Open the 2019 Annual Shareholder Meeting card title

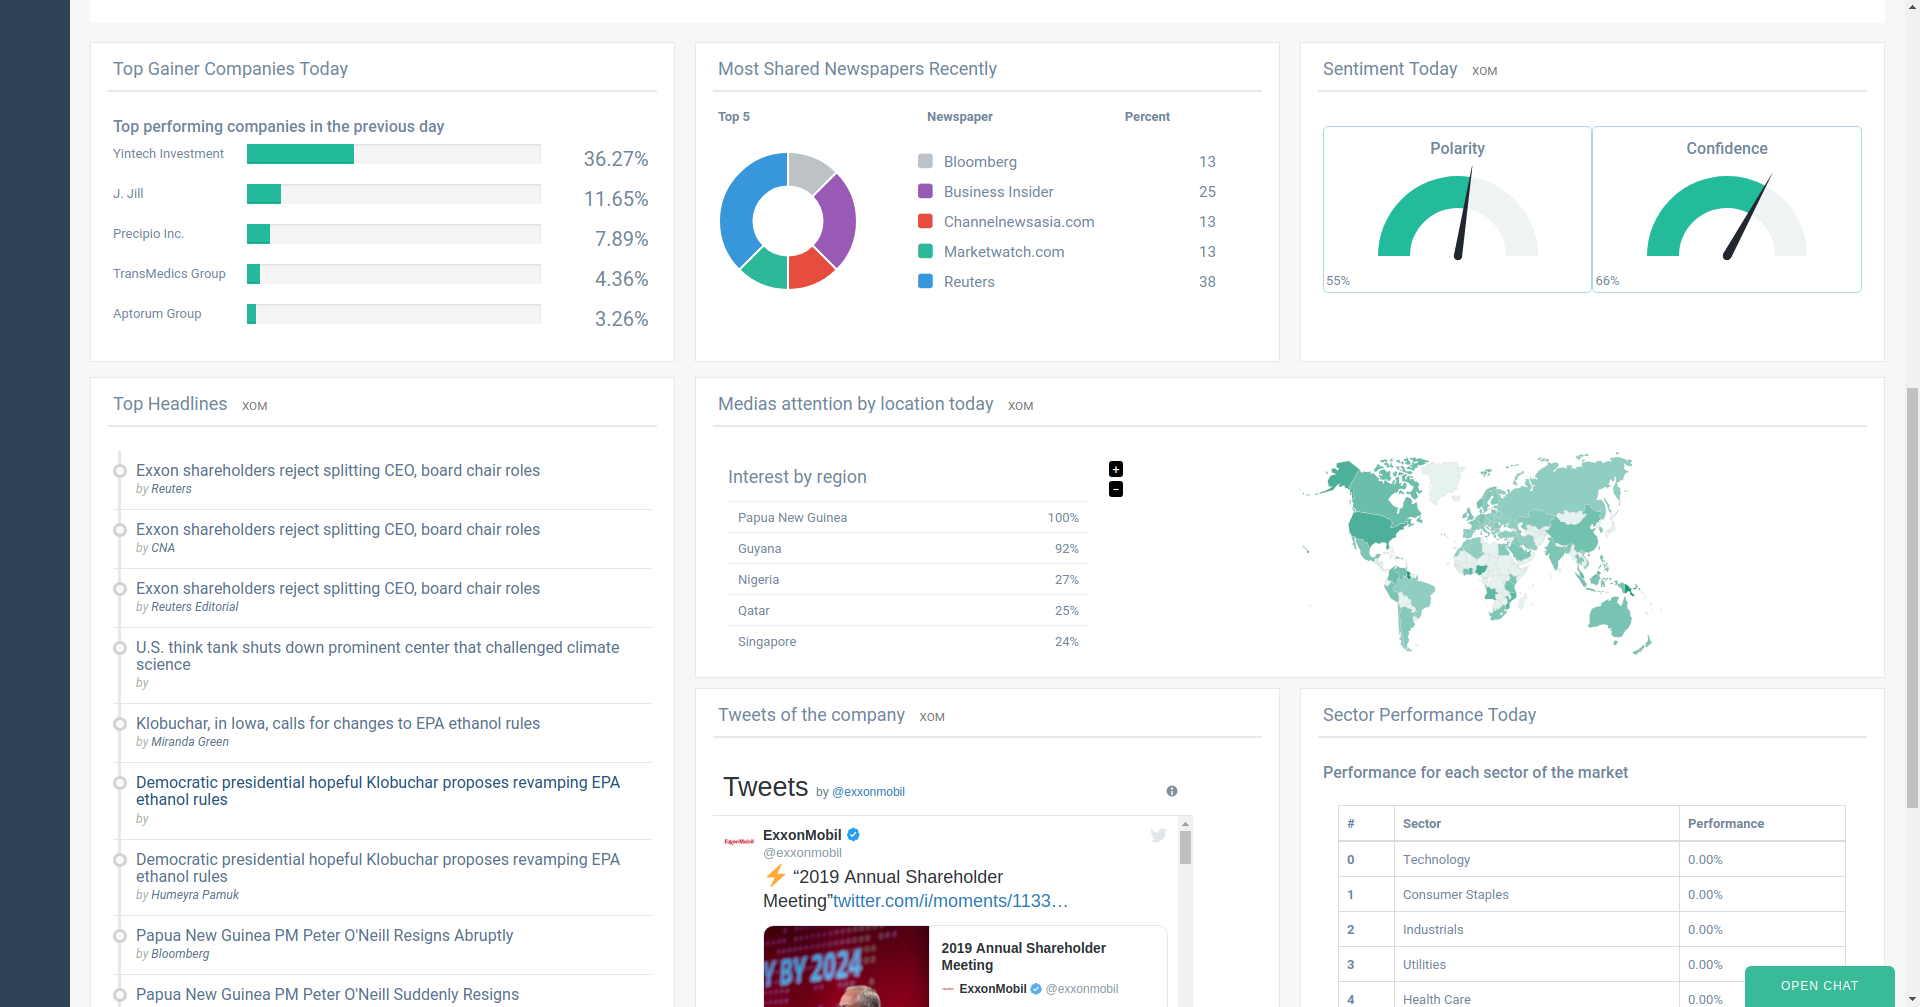1023,957
